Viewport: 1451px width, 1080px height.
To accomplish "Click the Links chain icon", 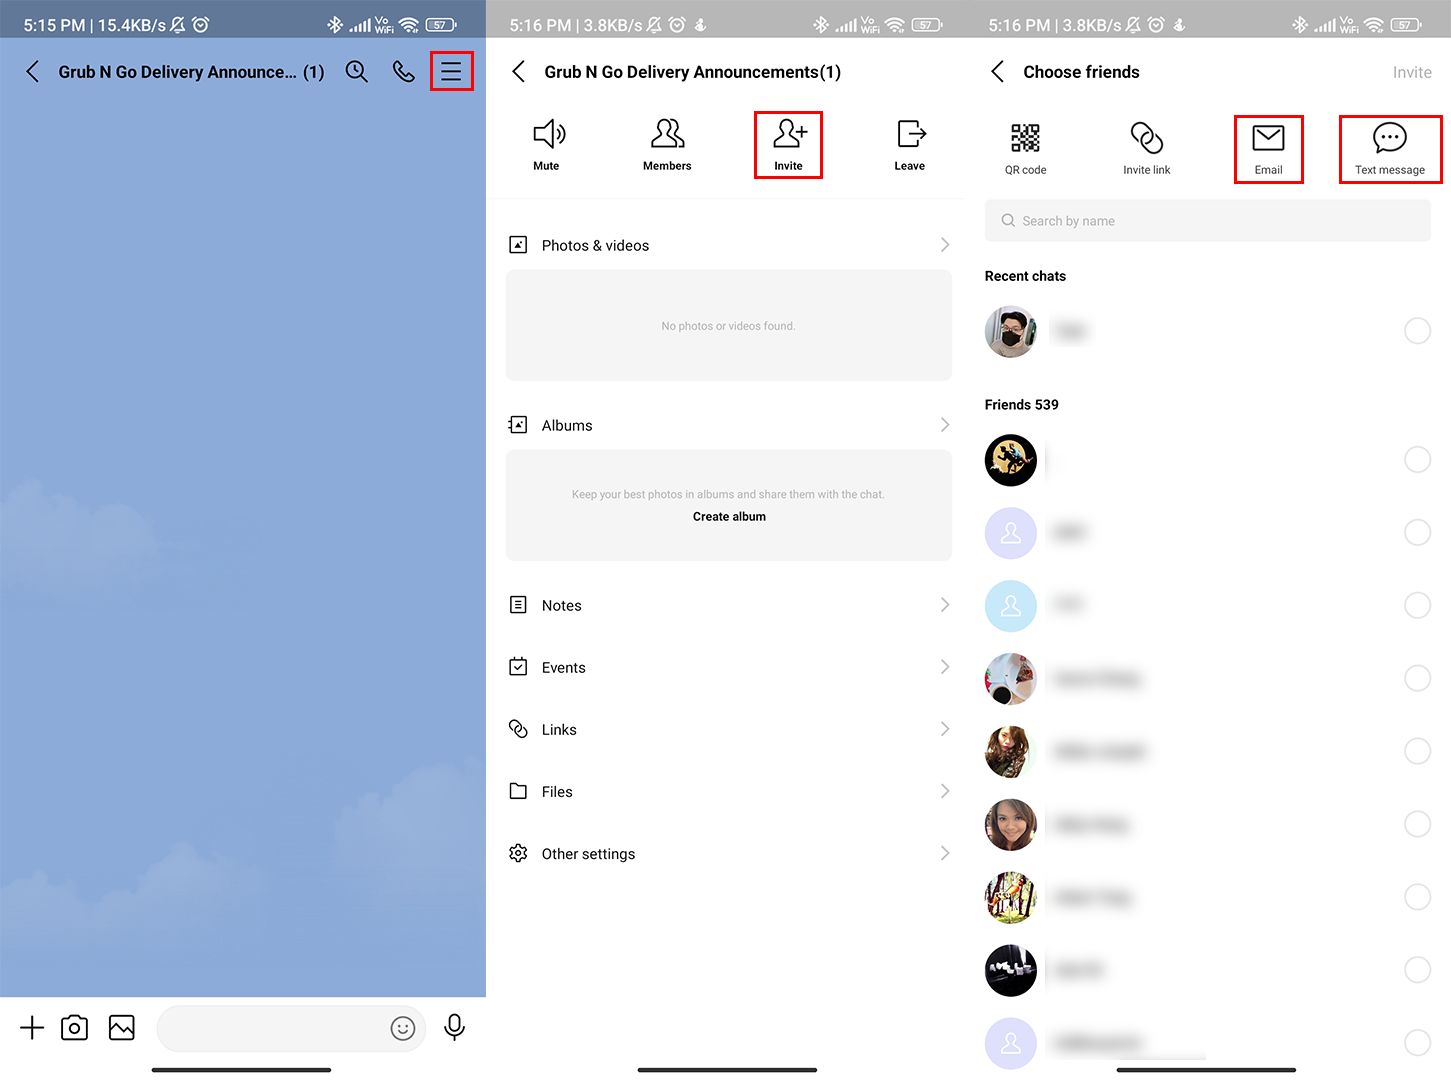I will (518, 729).
